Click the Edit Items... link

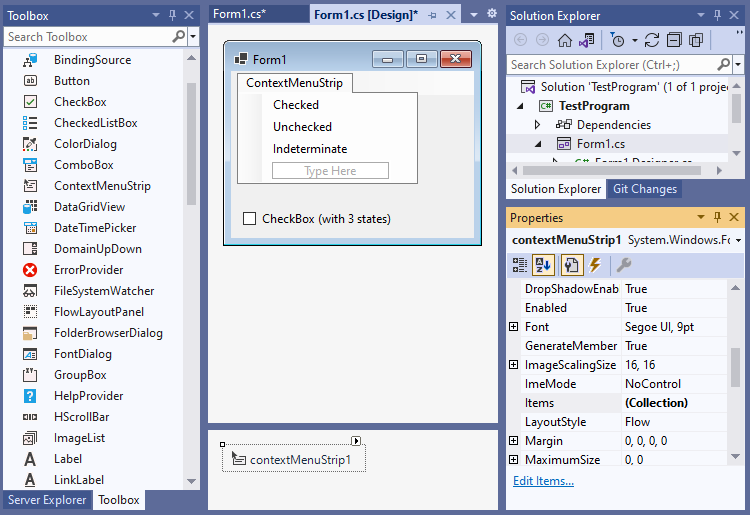543,481
